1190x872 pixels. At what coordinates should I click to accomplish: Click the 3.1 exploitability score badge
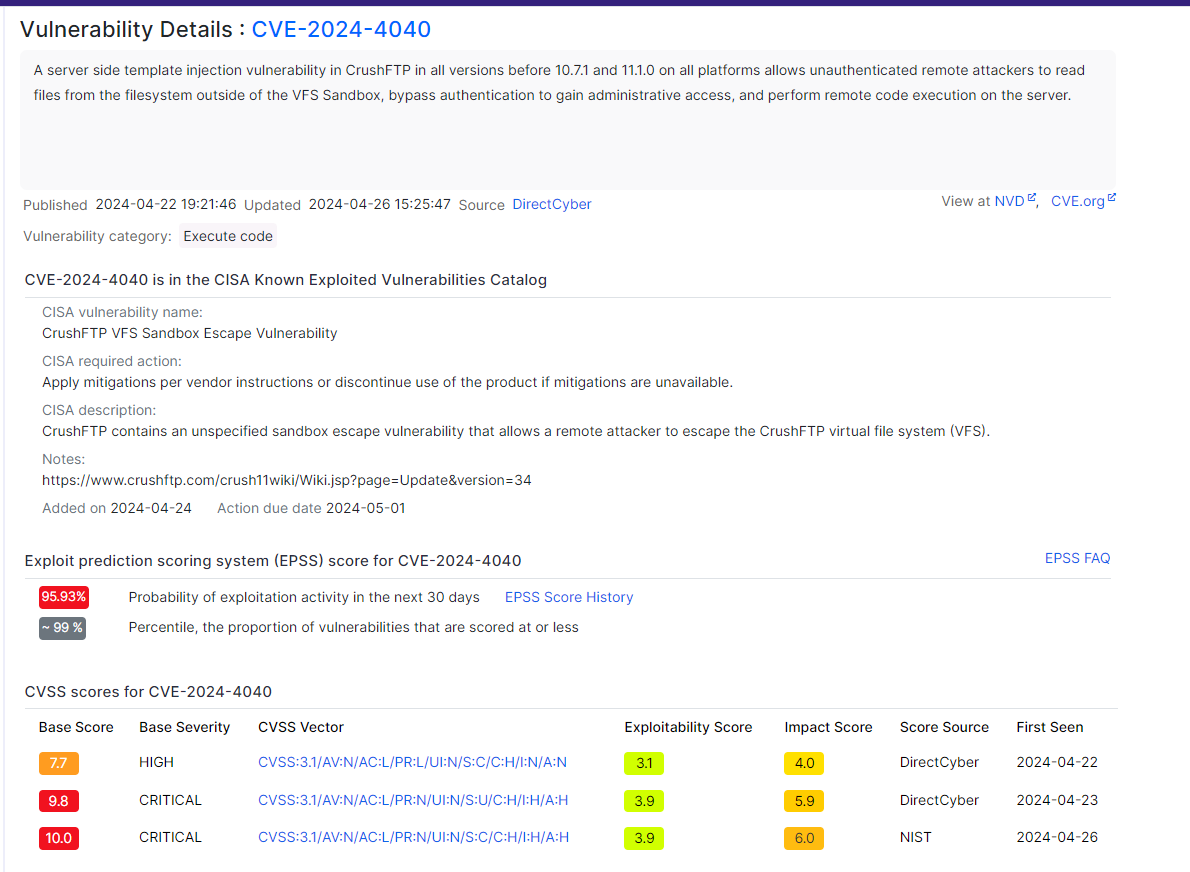pyautogui.click(x=644, y=763)
